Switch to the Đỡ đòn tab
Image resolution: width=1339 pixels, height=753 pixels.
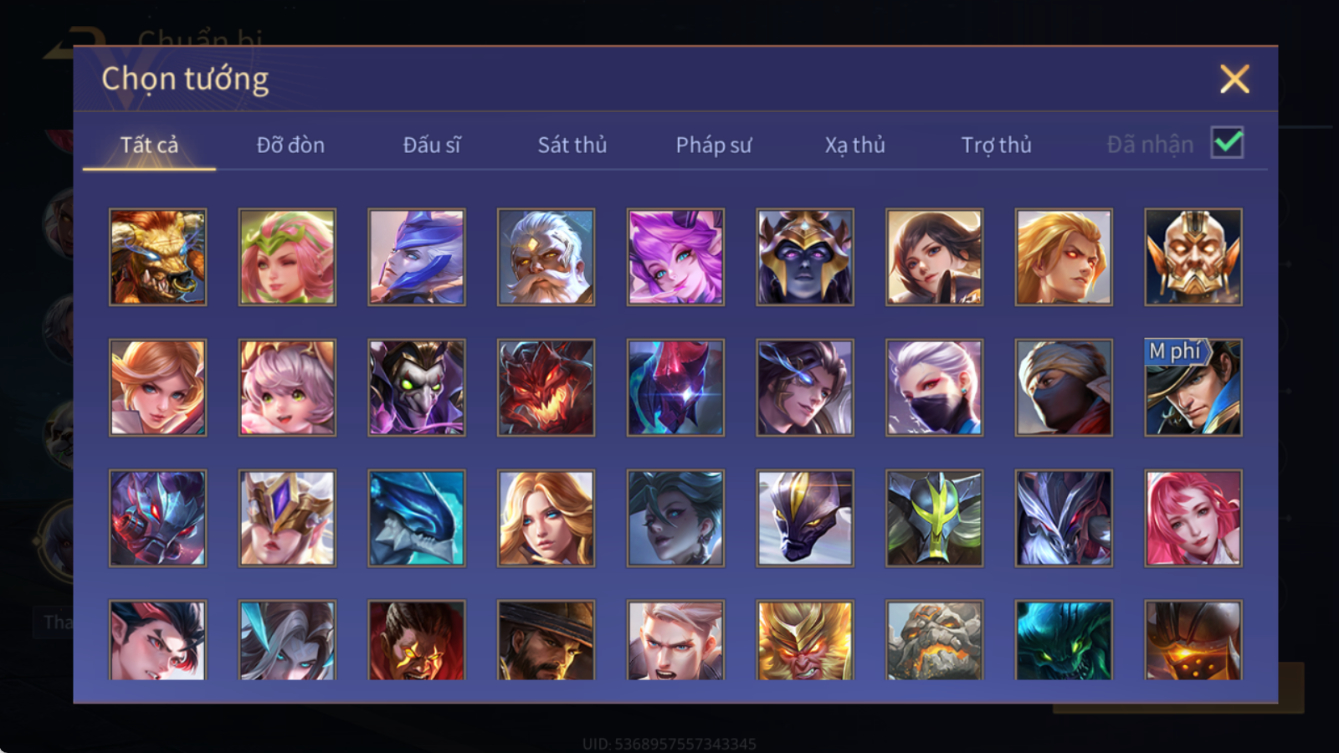(x=291, y=145)
